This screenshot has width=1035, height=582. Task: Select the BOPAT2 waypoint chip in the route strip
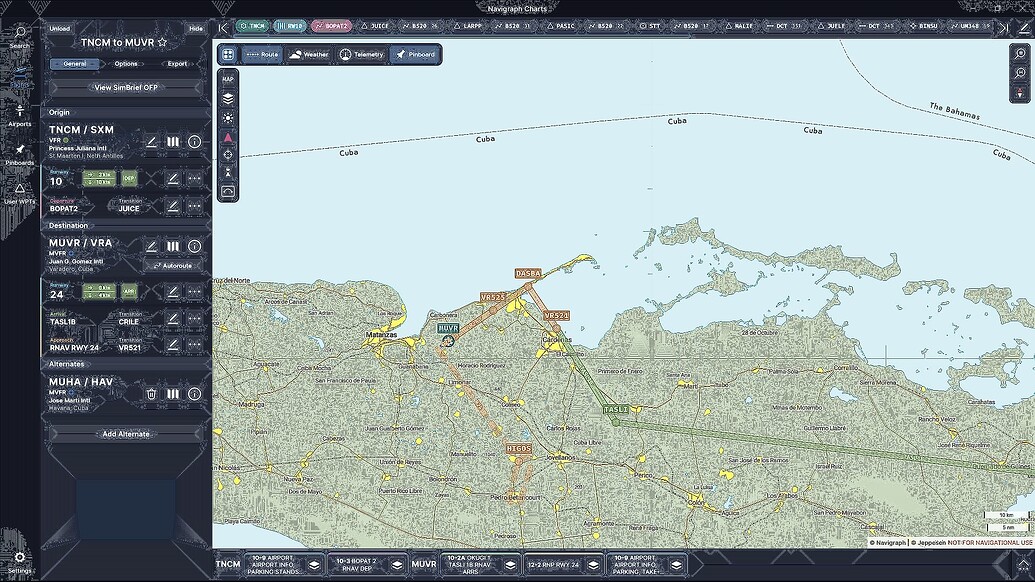(332, 26)
